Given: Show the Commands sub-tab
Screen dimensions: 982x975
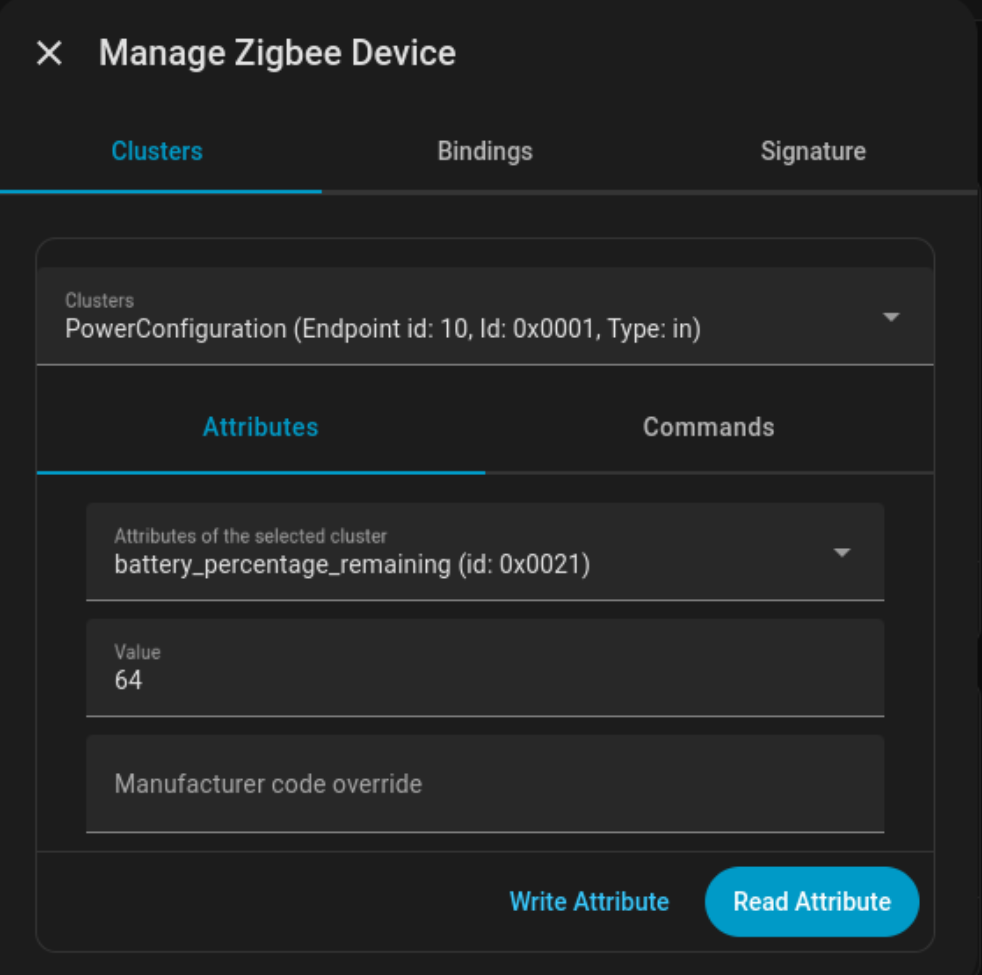Looking at the screenshot, I should click(708, 428).
